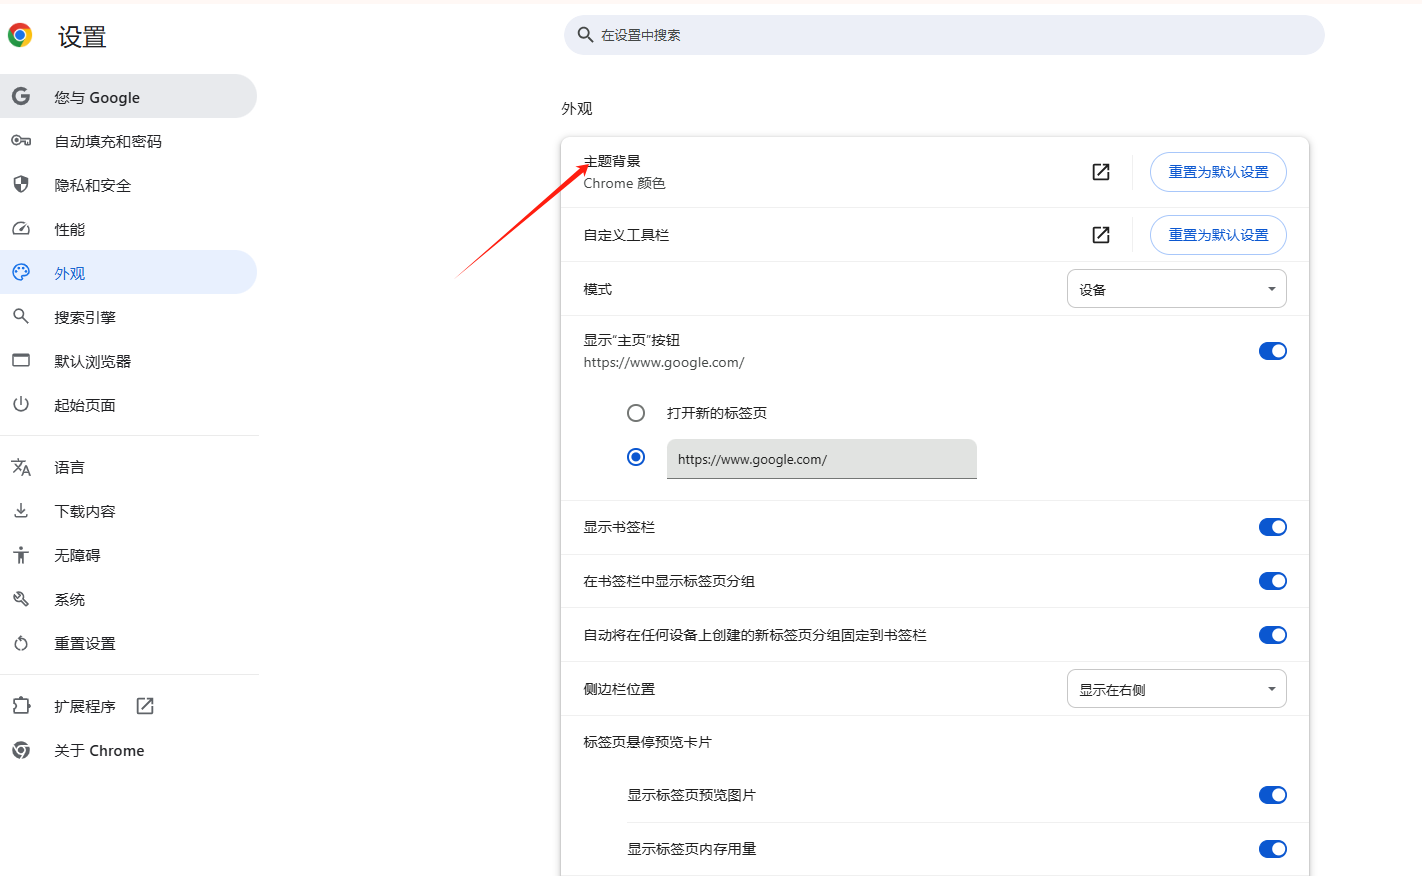Open the 下载内容 settings section
The image size is (1422, 876).
coord(128,511)
